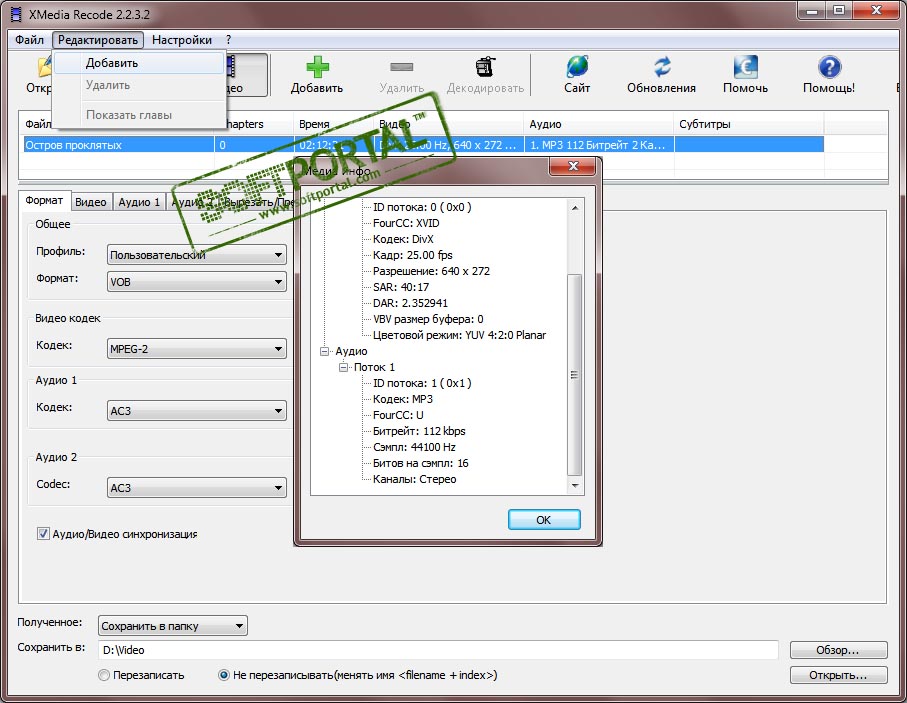
Task: Click the media info vertical scrollbar thumb
Action: 575,375
